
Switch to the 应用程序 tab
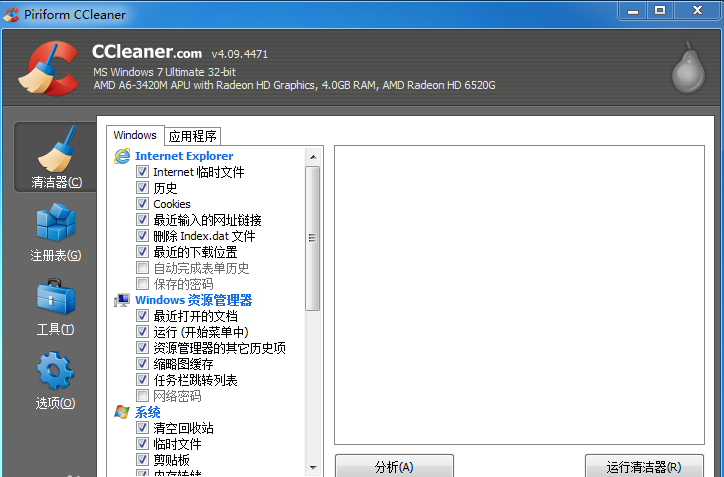click(193, 136)
